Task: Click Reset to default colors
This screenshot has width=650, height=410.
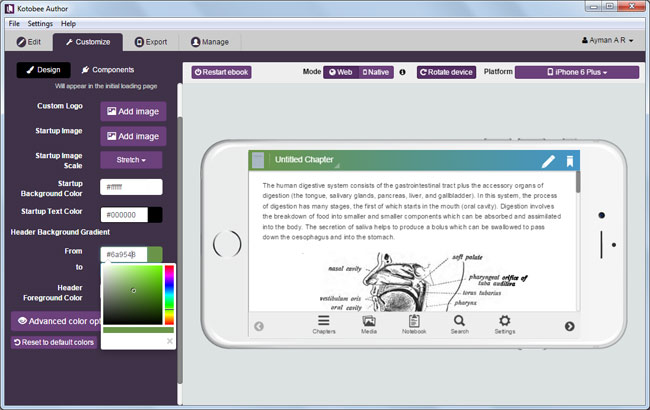Action: tap(54, 342)
